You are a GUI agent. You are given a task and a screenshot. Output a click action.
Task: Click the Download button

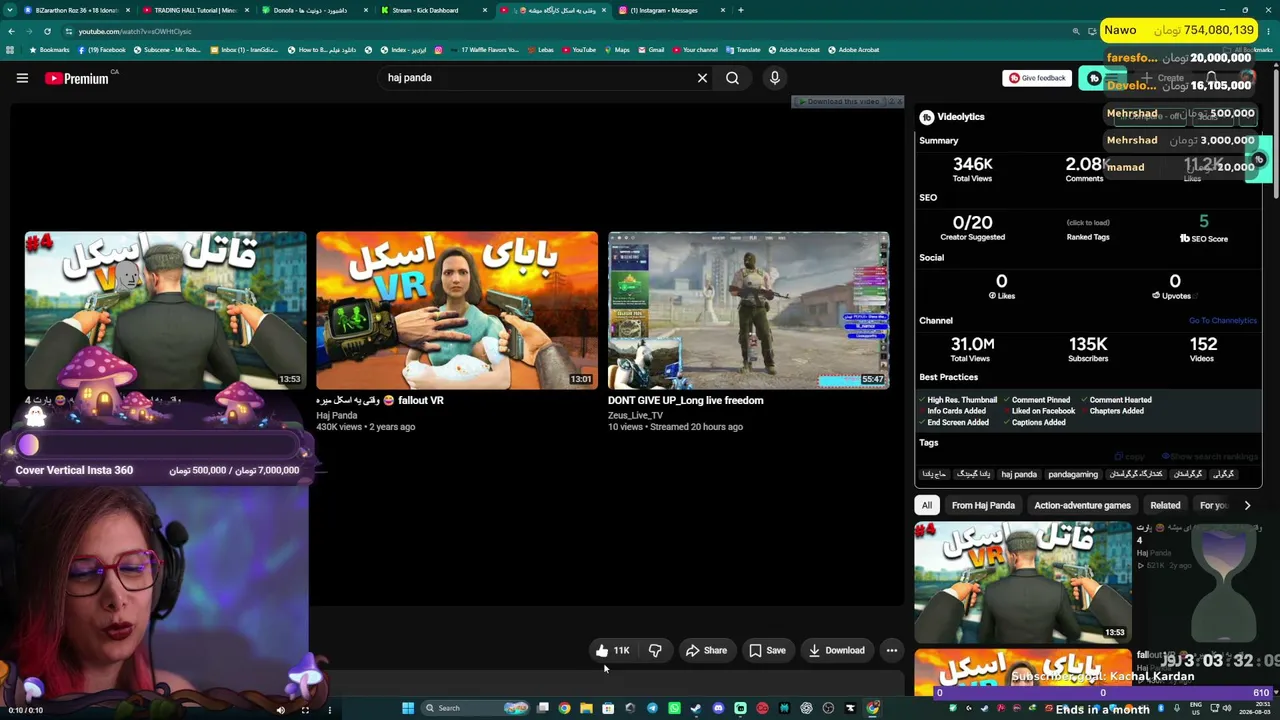[x=836, y=650]
